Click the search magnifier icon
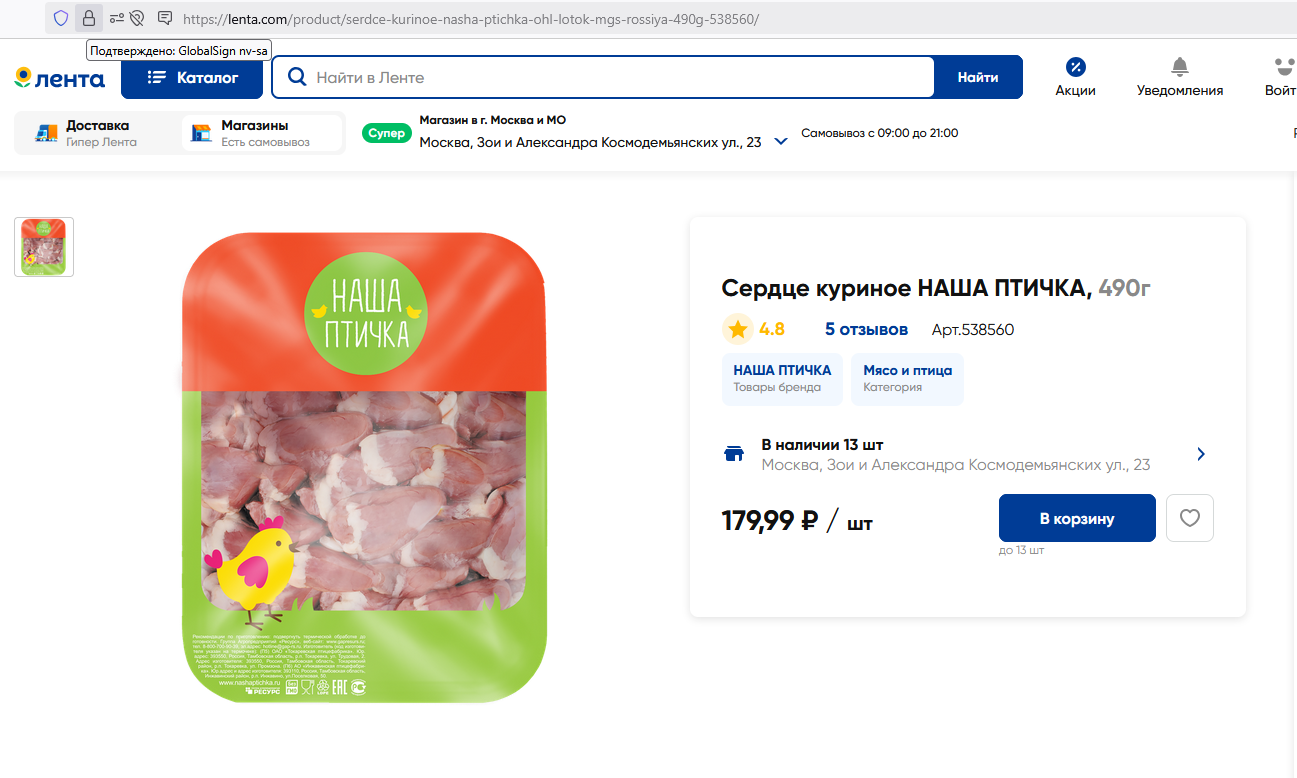The image size is (1297, 778). tap(296, 77)
